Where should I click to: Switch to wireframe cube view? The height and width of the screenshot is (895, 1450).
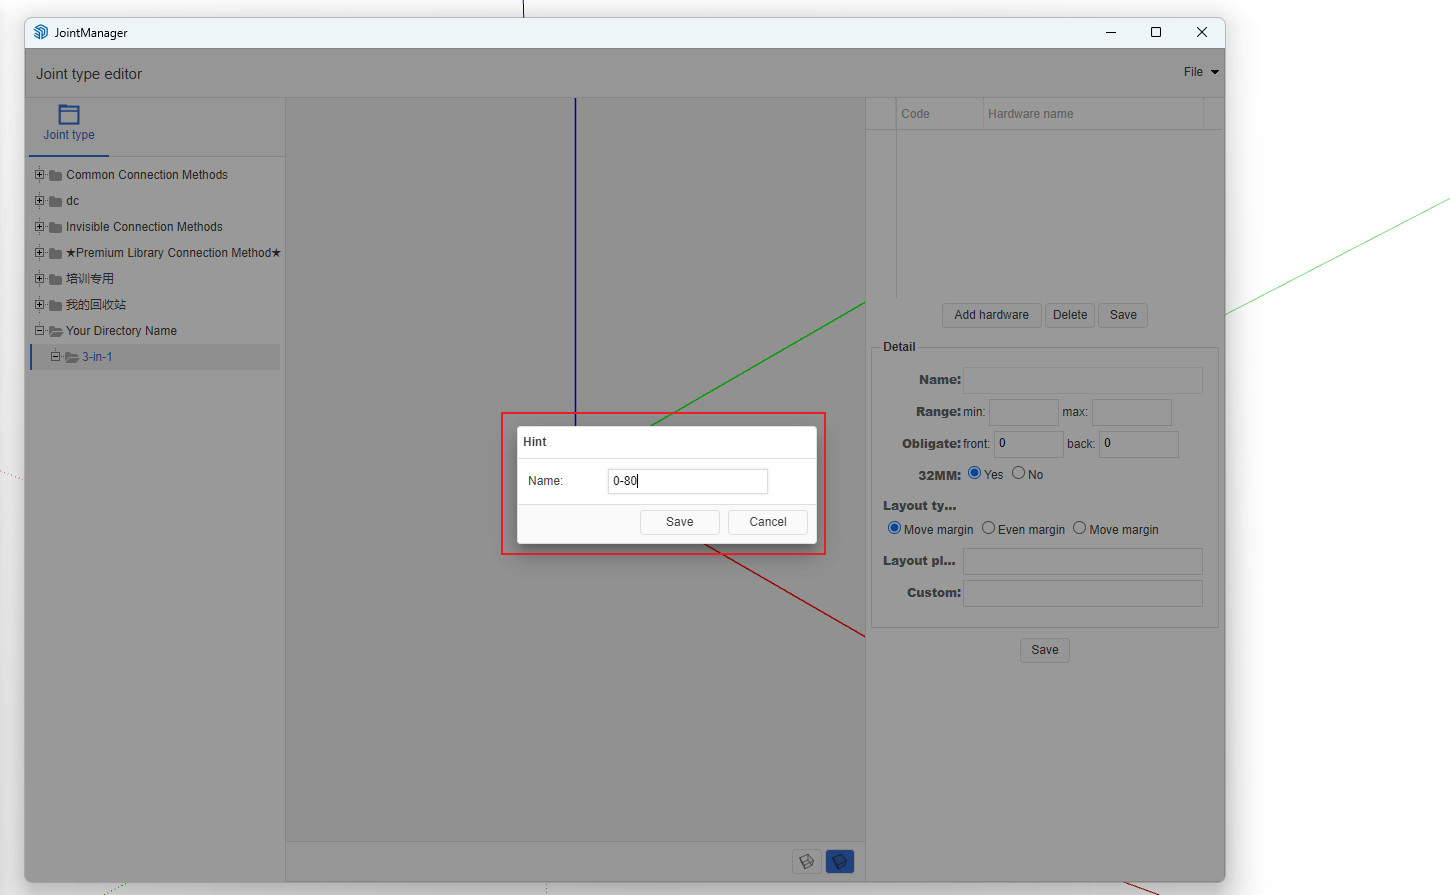tap(807, 861)
